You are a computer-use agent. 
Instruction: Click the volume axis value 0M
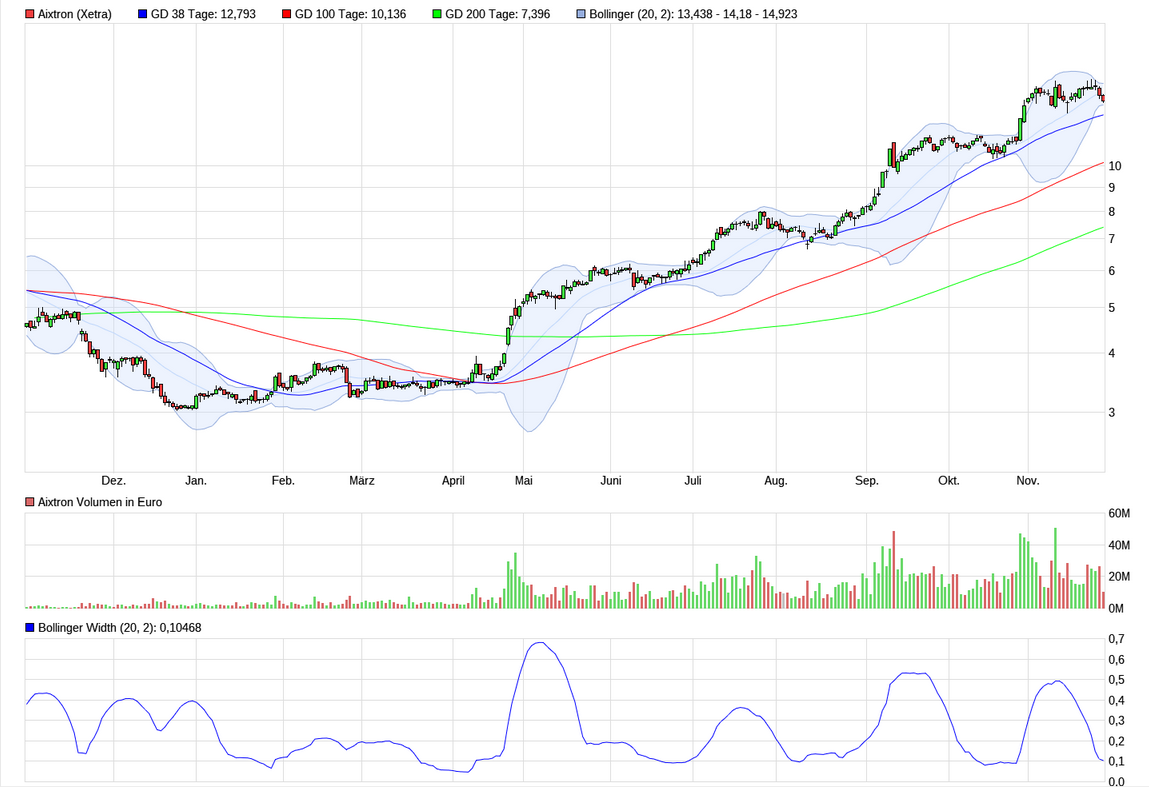click(x=1116, y=608)
